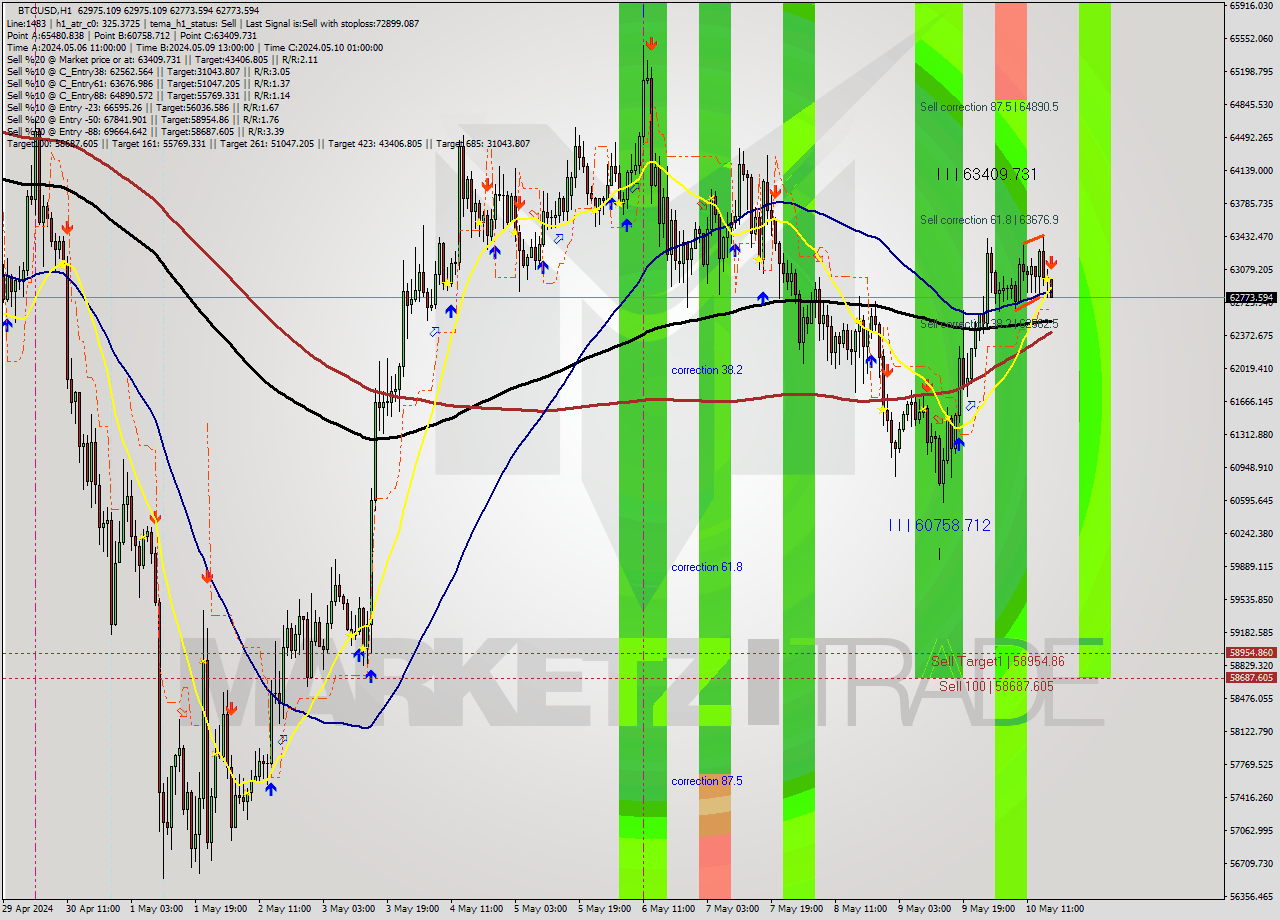The height and width of the screenshot is (920, 1280).
Task: Click the 56356.465 price axis label
Action: [1251, 897]
